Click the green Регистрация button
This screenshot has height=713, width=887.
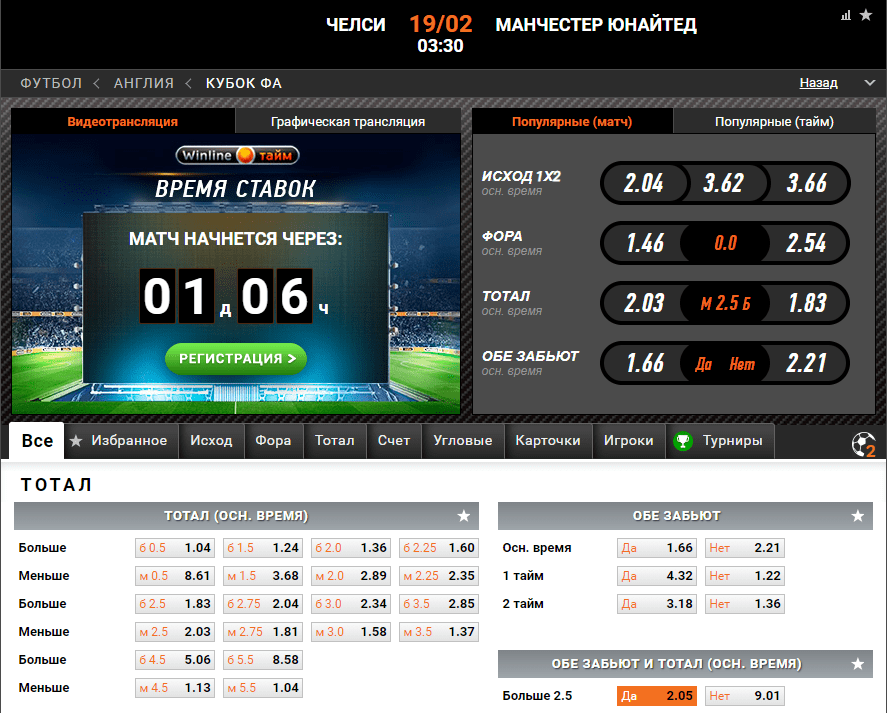click(236, 358)
